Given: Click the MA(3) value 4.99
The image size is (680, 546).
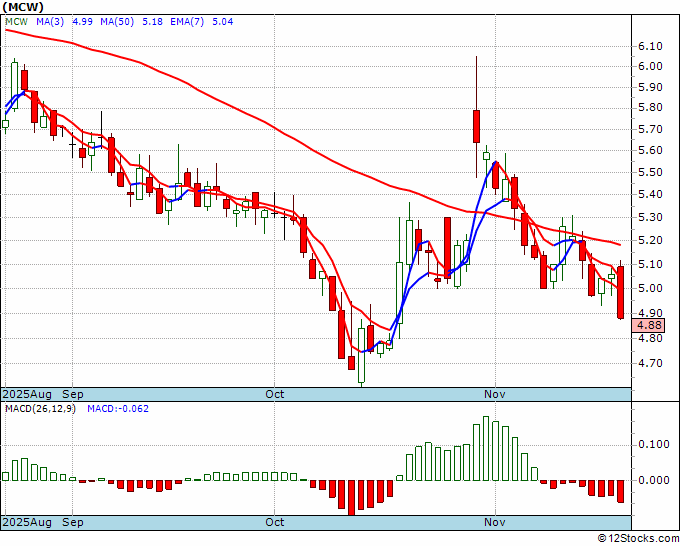Looking at the screenshot, I should pyautogui.click(x=82, y=22).
